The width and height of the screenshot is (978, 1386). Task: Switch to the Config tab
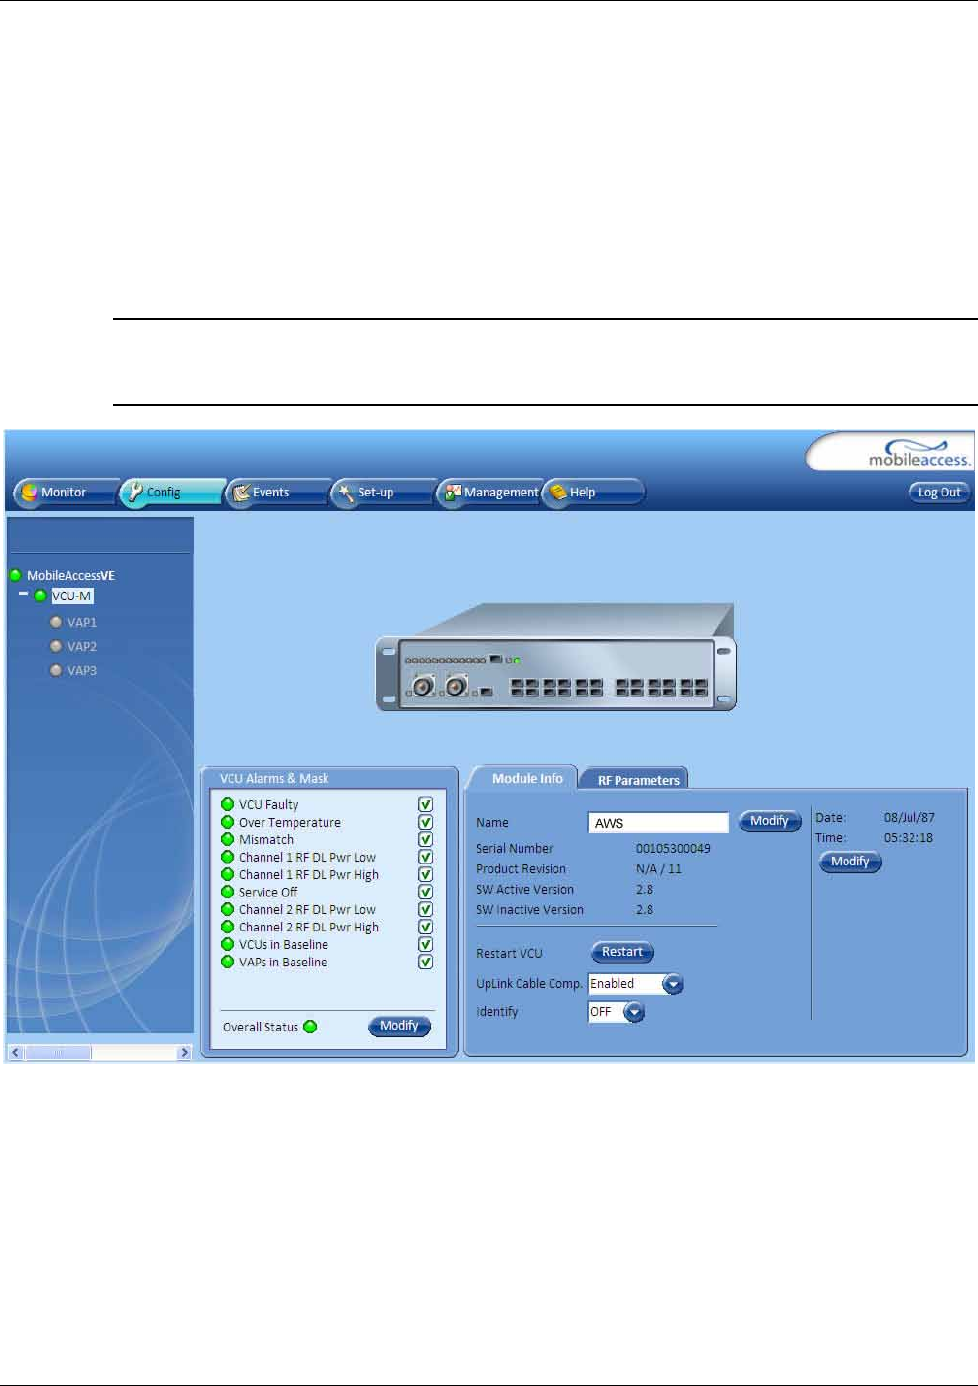pyautogui.click(x=171, y=492)
